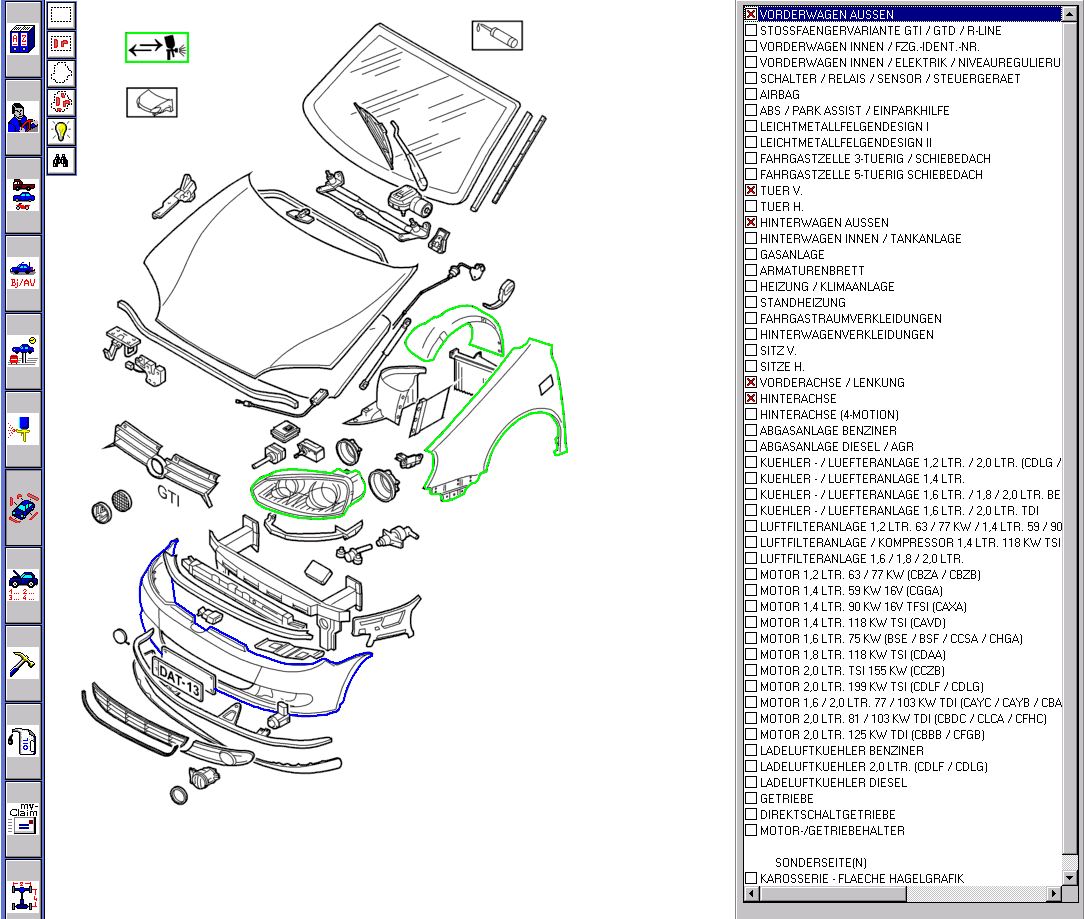1084x919 pixels.
Task: Open the hammer repair work icon
Action: 23,663
